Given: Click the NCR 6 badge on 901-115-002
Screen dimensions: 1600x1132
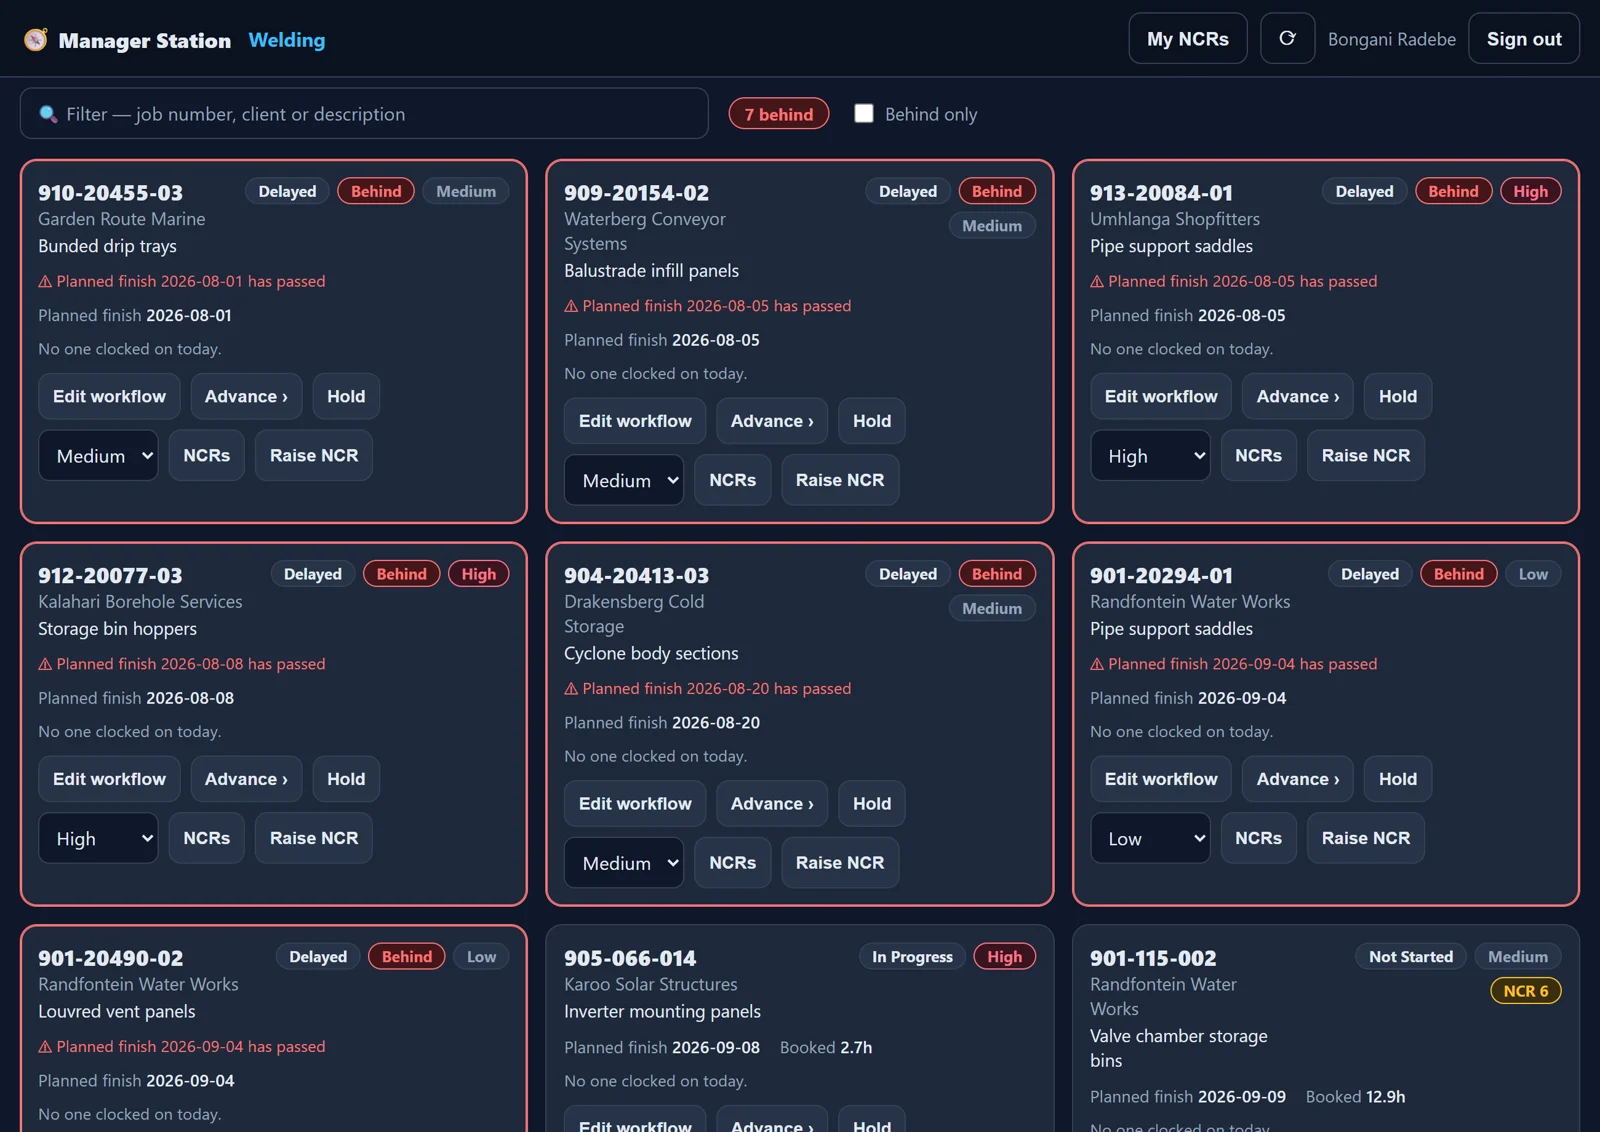Looking at the screenshot, I should [x=1526, y=991].
